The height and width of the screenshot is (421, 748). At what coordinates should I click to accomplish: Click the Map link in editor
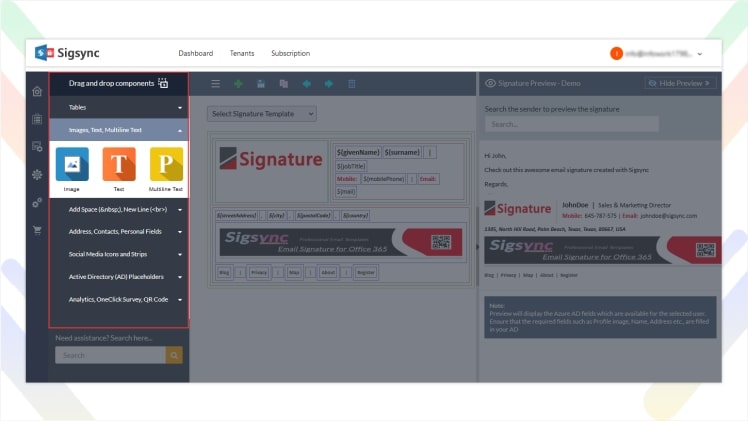coord(294,273)
